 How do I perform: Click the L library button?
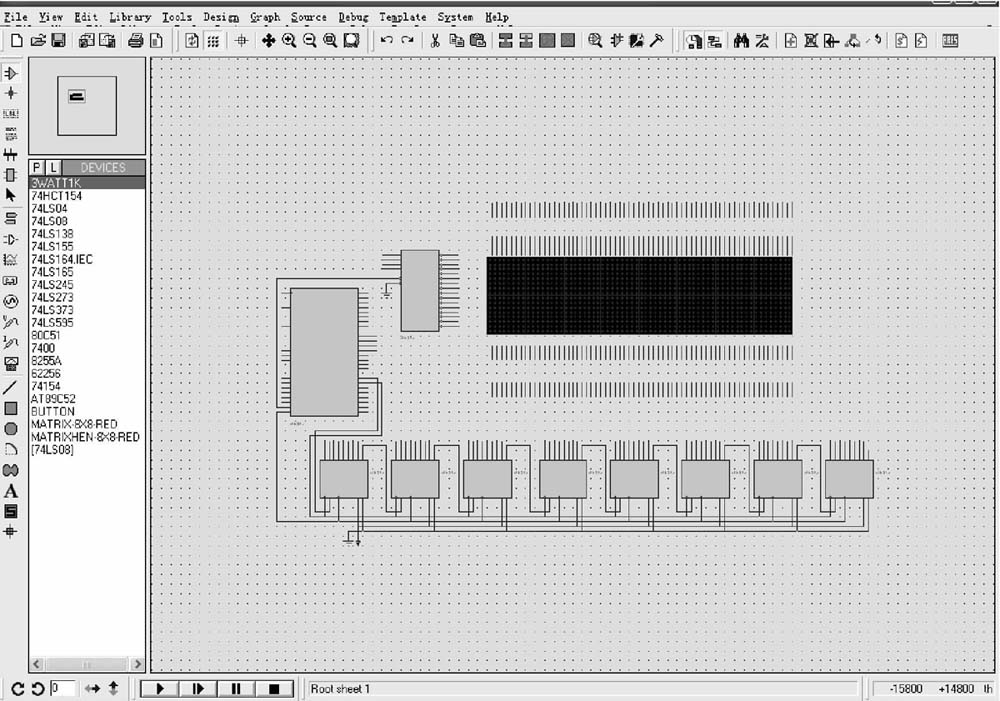54,168
